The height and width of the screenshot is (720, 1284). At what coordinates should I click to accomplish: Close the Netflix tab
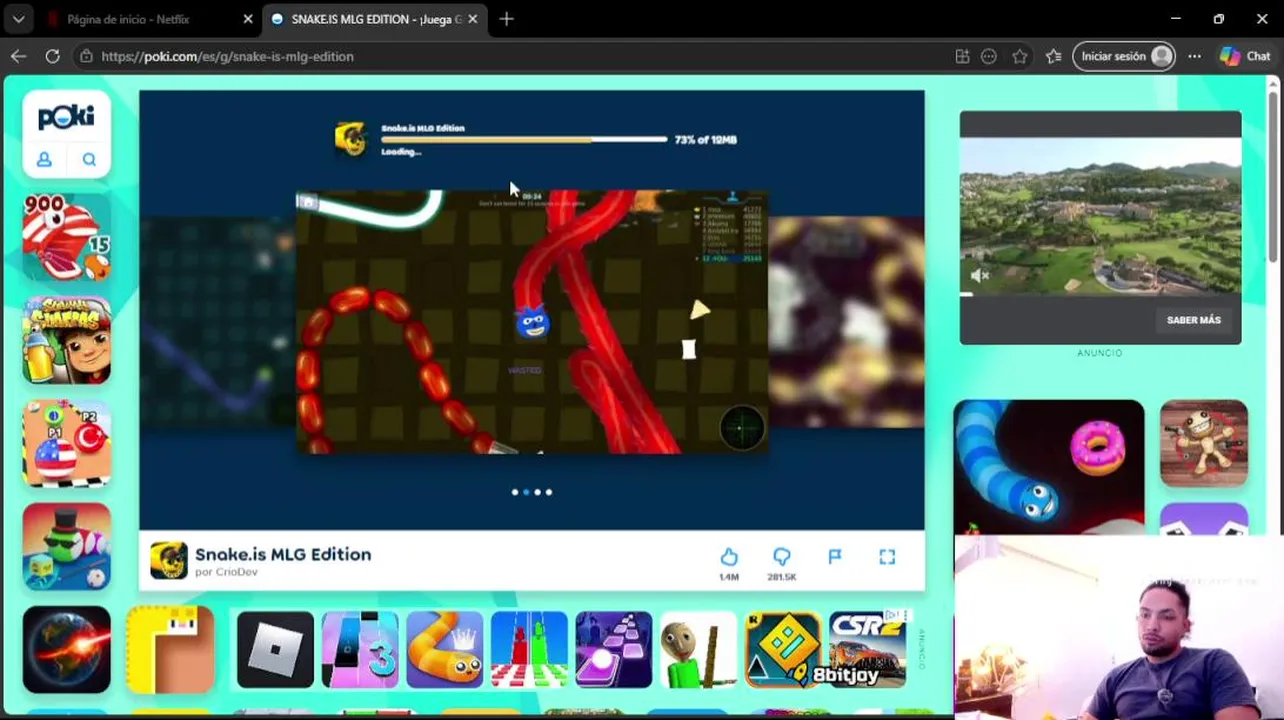[248, 19]
